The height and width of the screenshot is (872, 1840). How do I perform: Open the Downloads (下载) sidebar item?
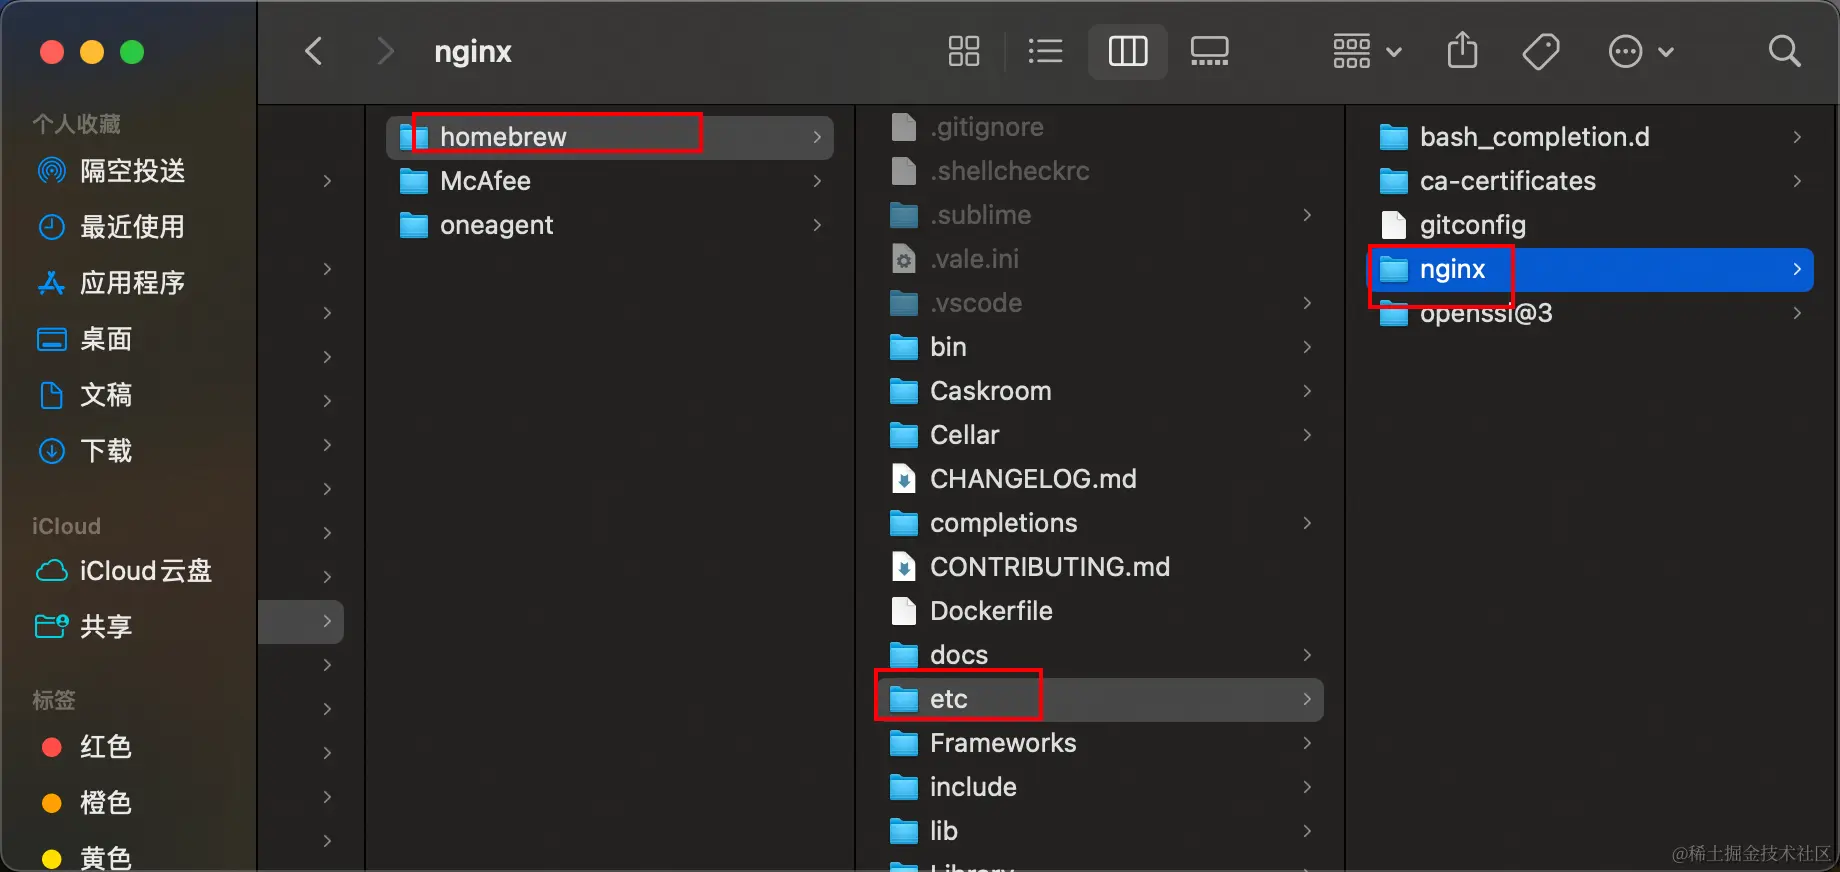coord(105,451)
